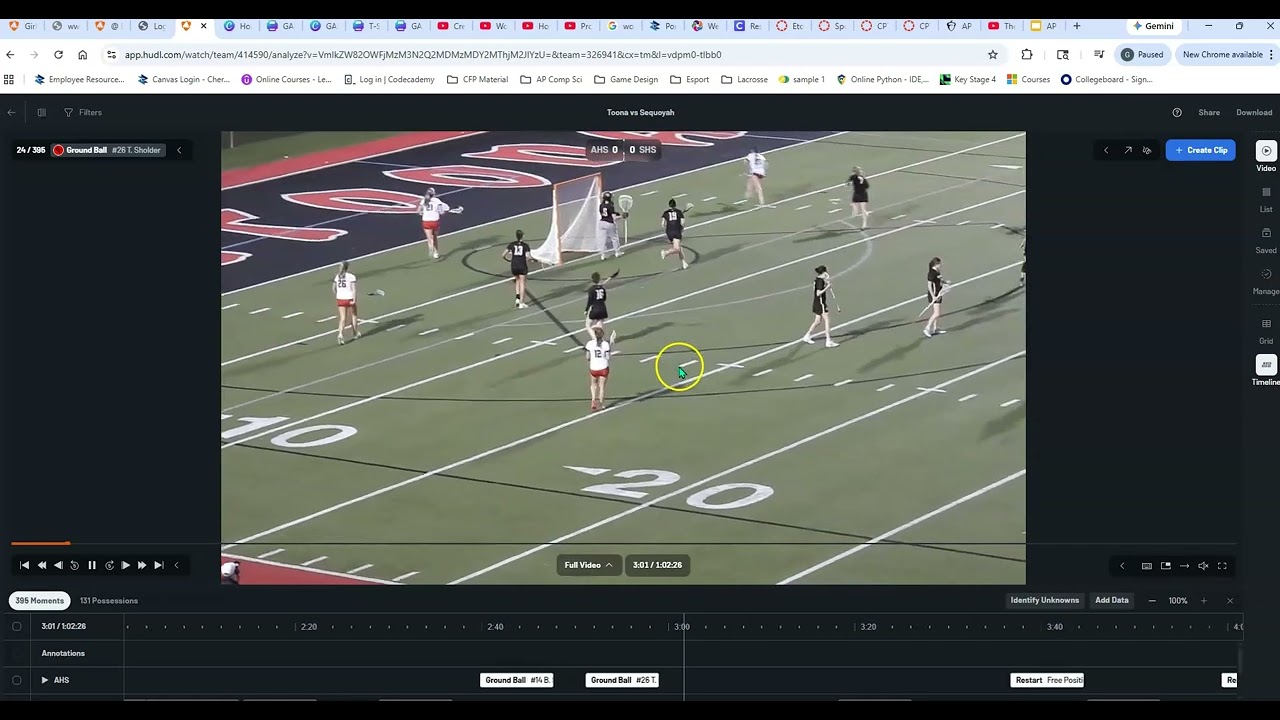This screenshot has width=1280, height=720.
Task: Toggle the sidebar panel icon
Action: point(41,113)
